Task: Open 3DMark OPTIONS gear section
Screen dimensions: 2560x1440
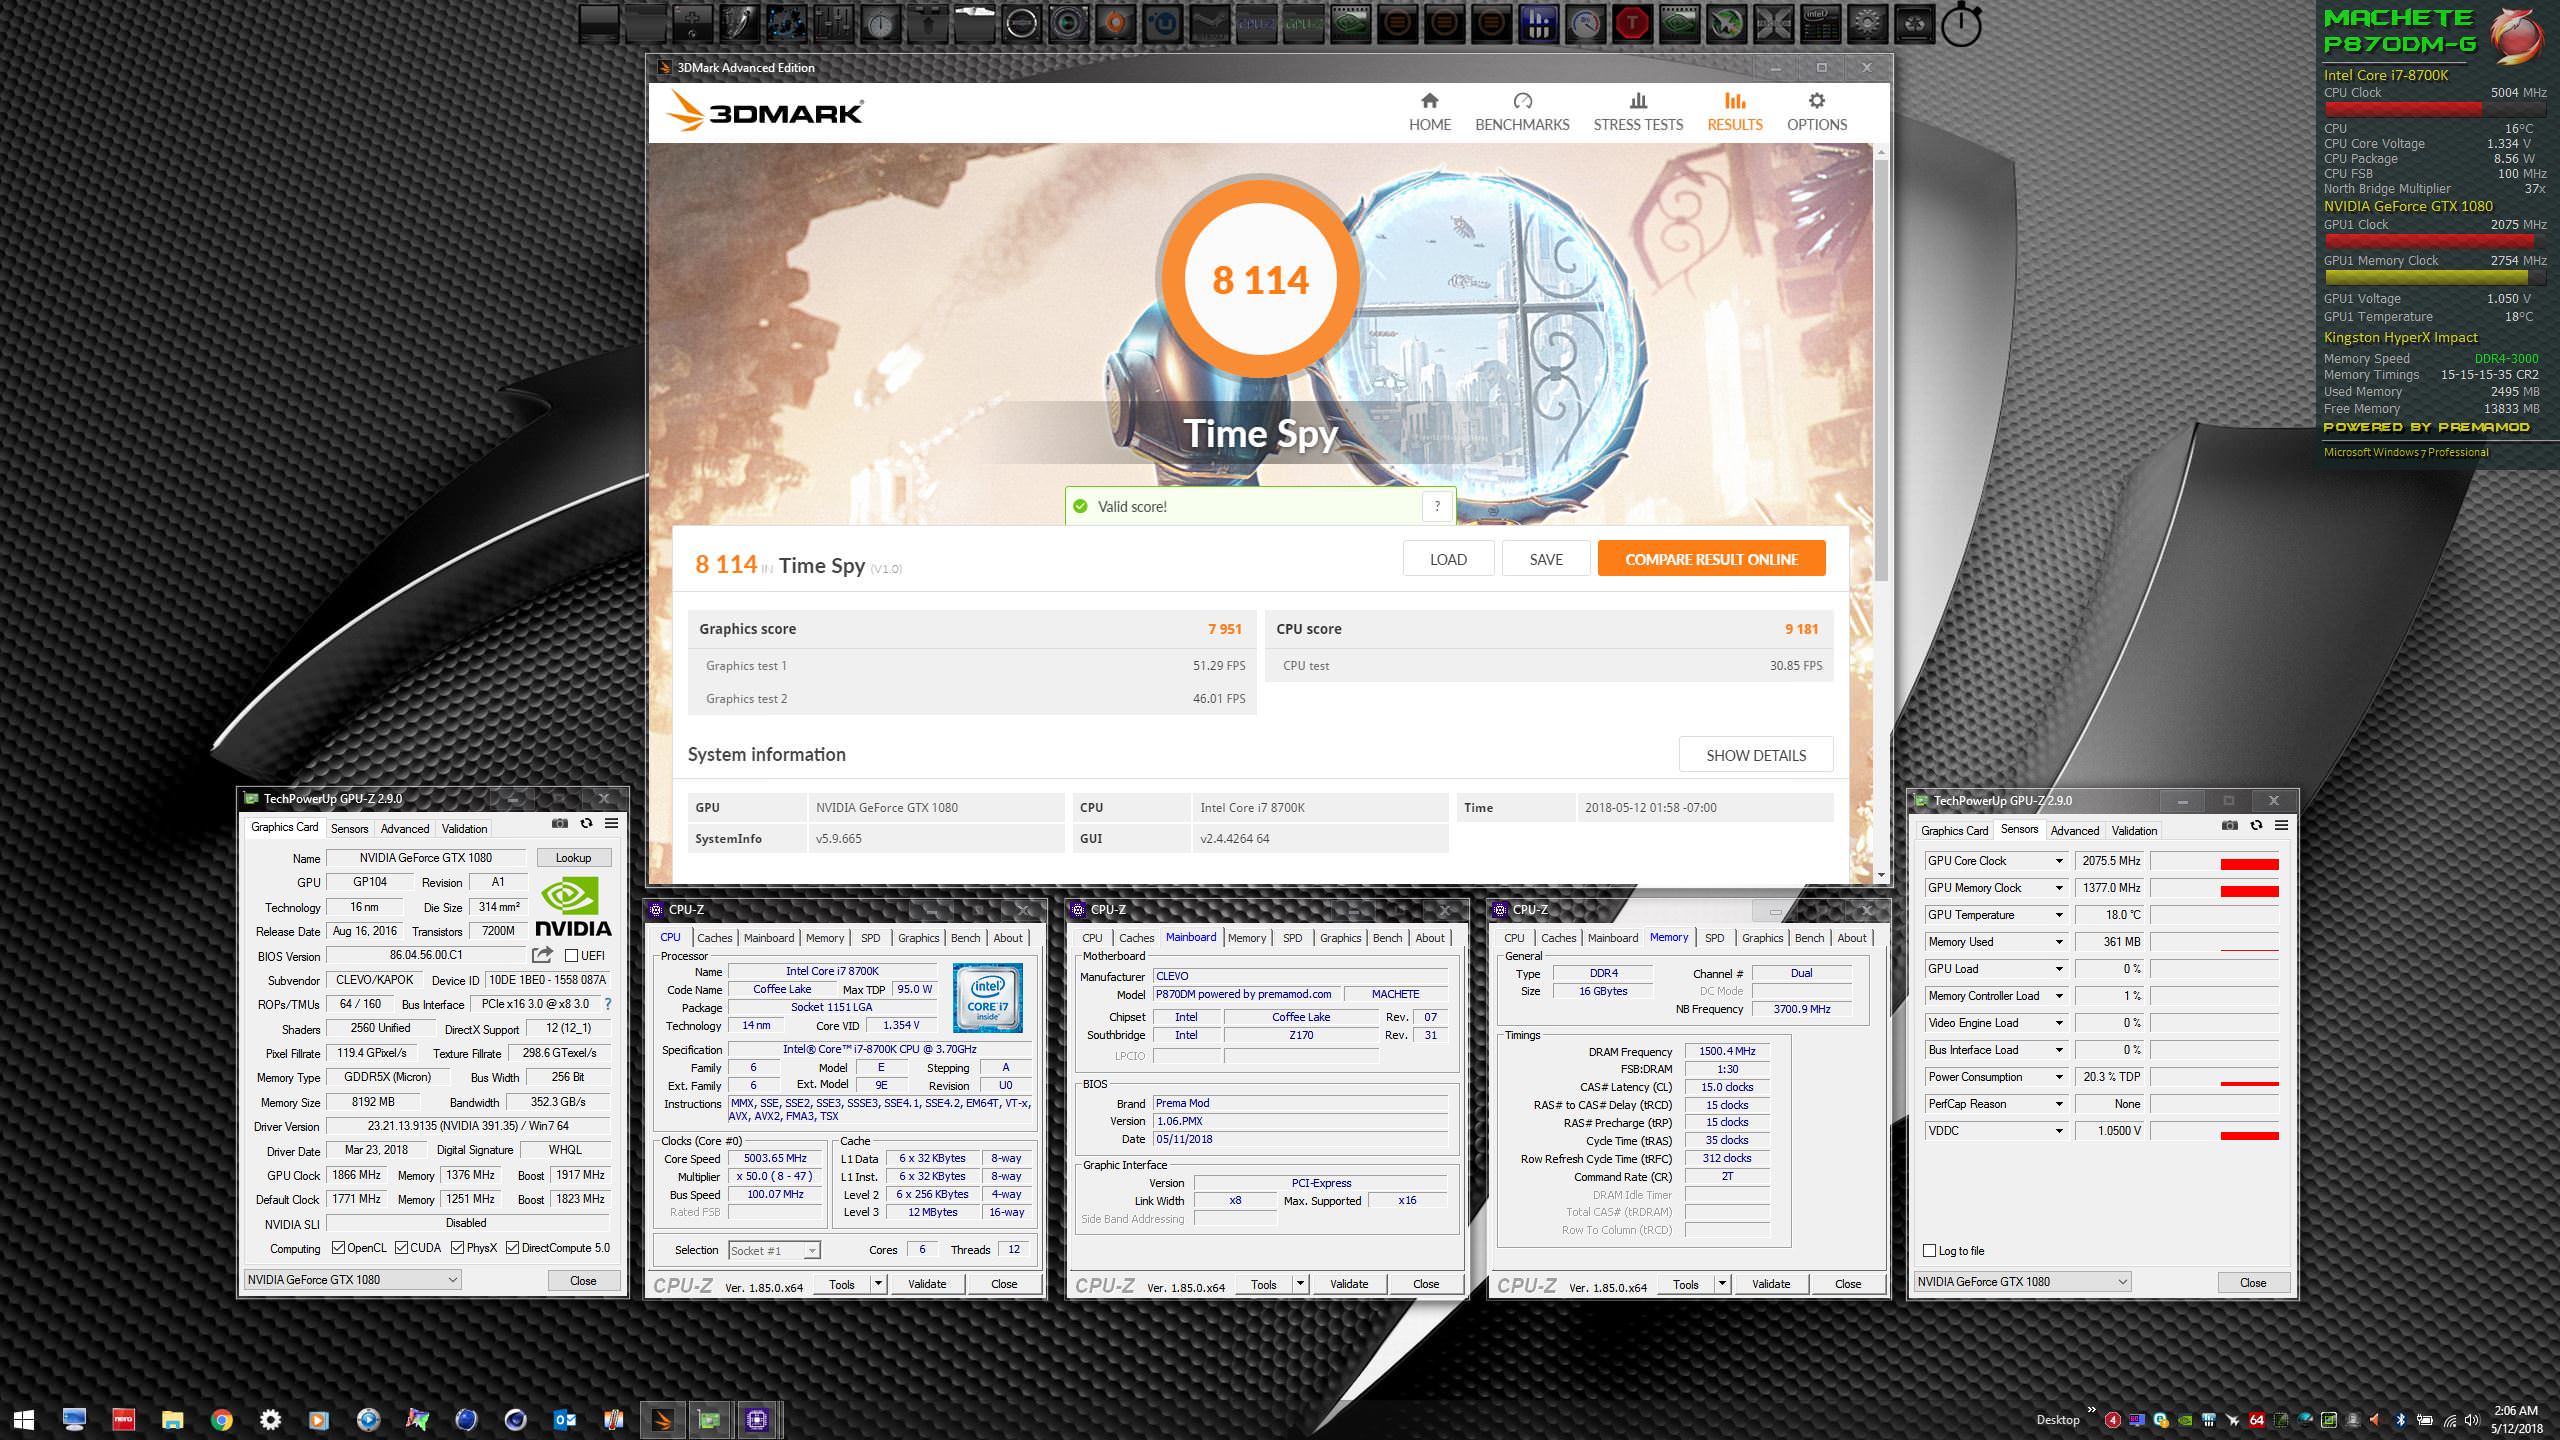Action: tap(1817, 112)
